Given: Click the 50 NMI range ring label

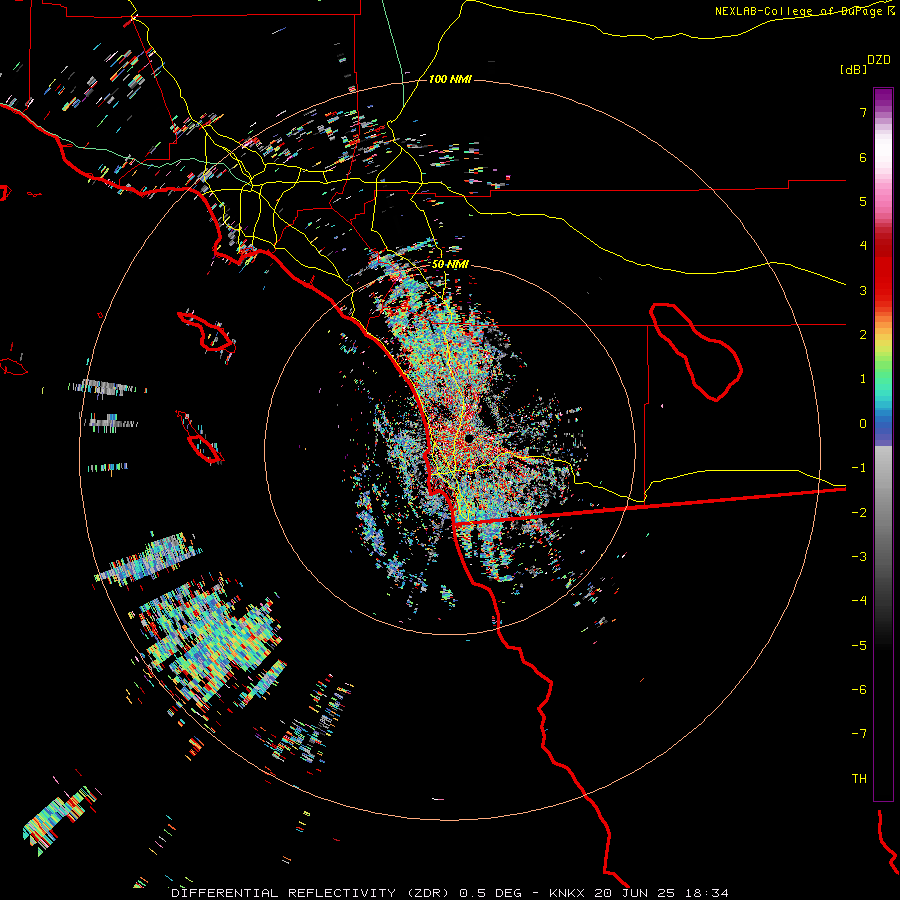Looking at the screenshot, I should pos(450,264).
